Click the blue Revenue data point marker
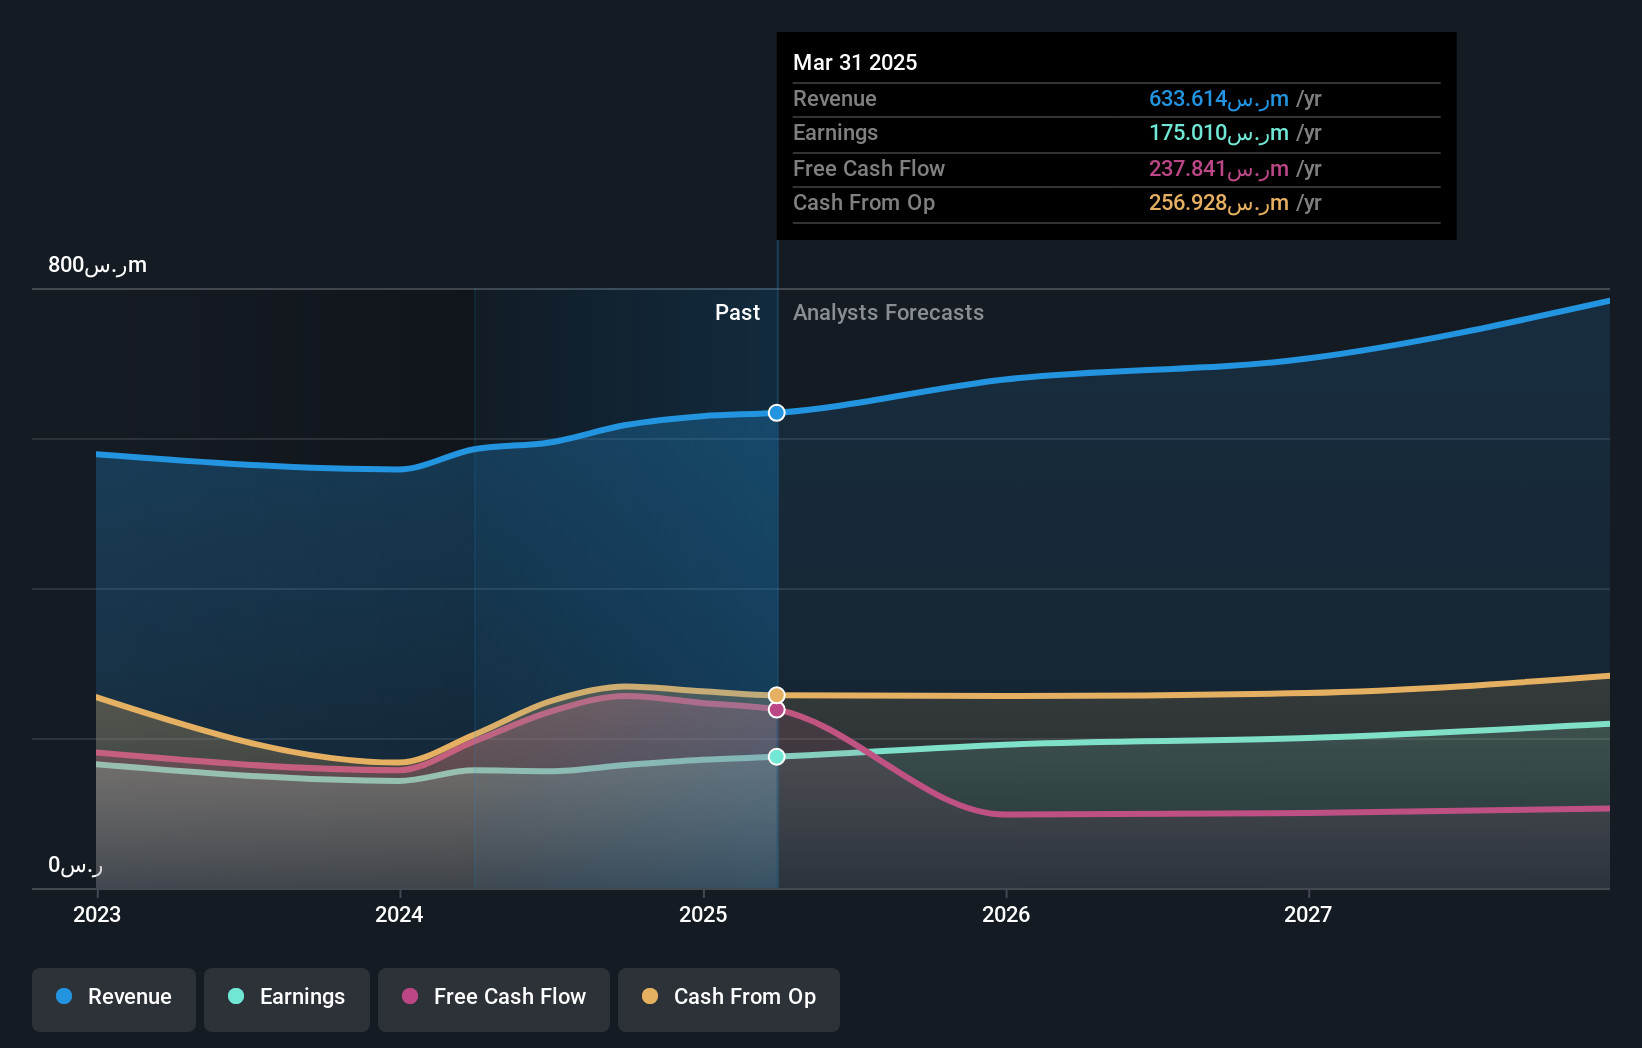Image resolution: width=1642 pixels, height=1048 pixels. coord(777,413)
